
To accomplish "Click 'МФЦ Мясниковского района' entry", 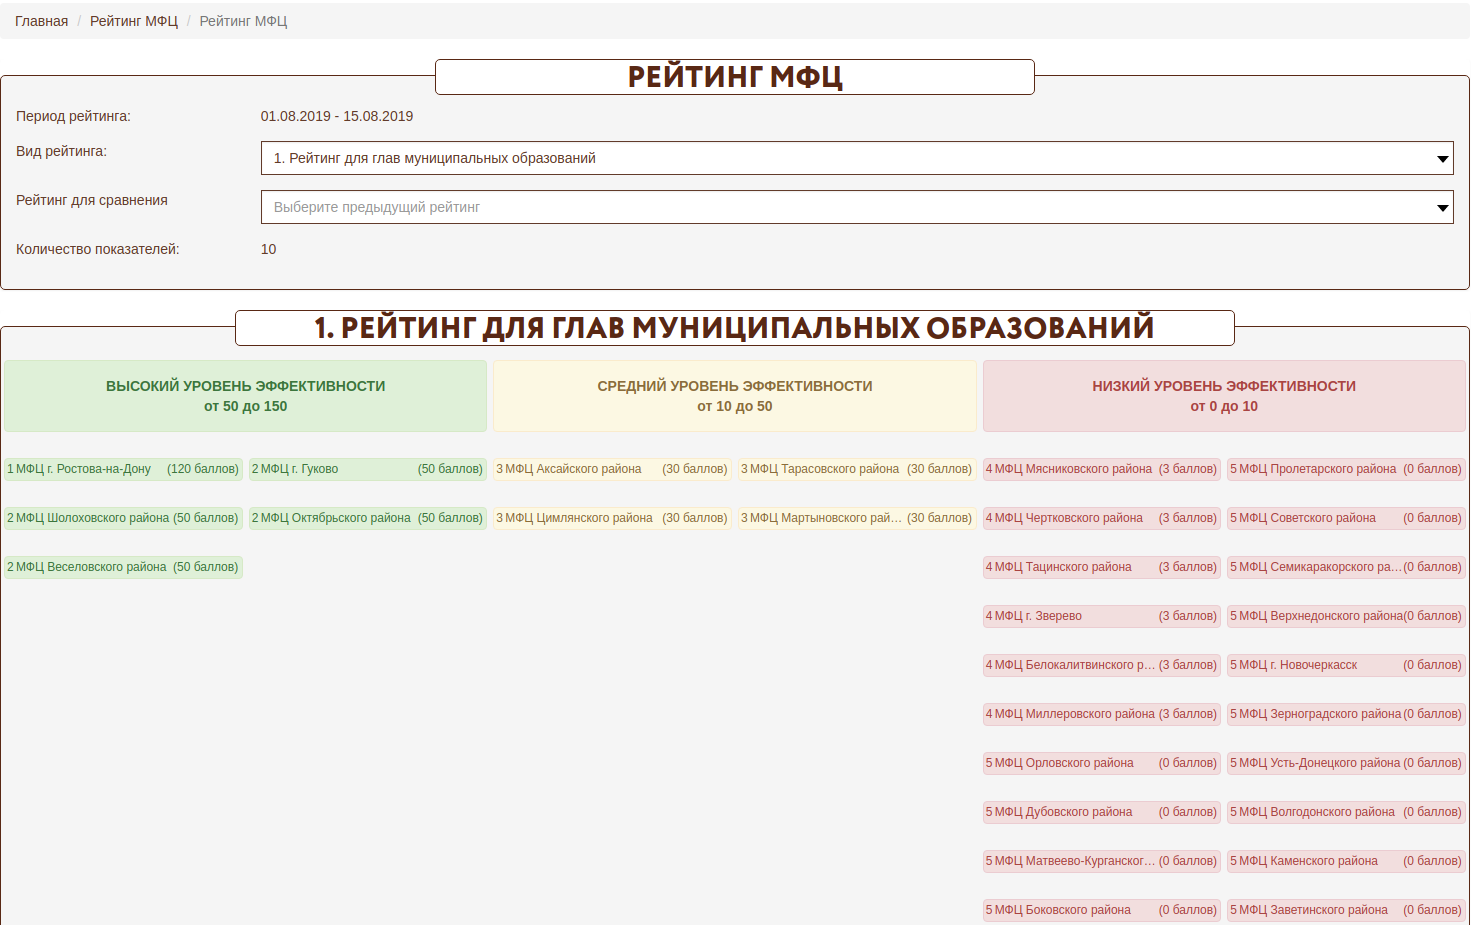I will 1101,469.
